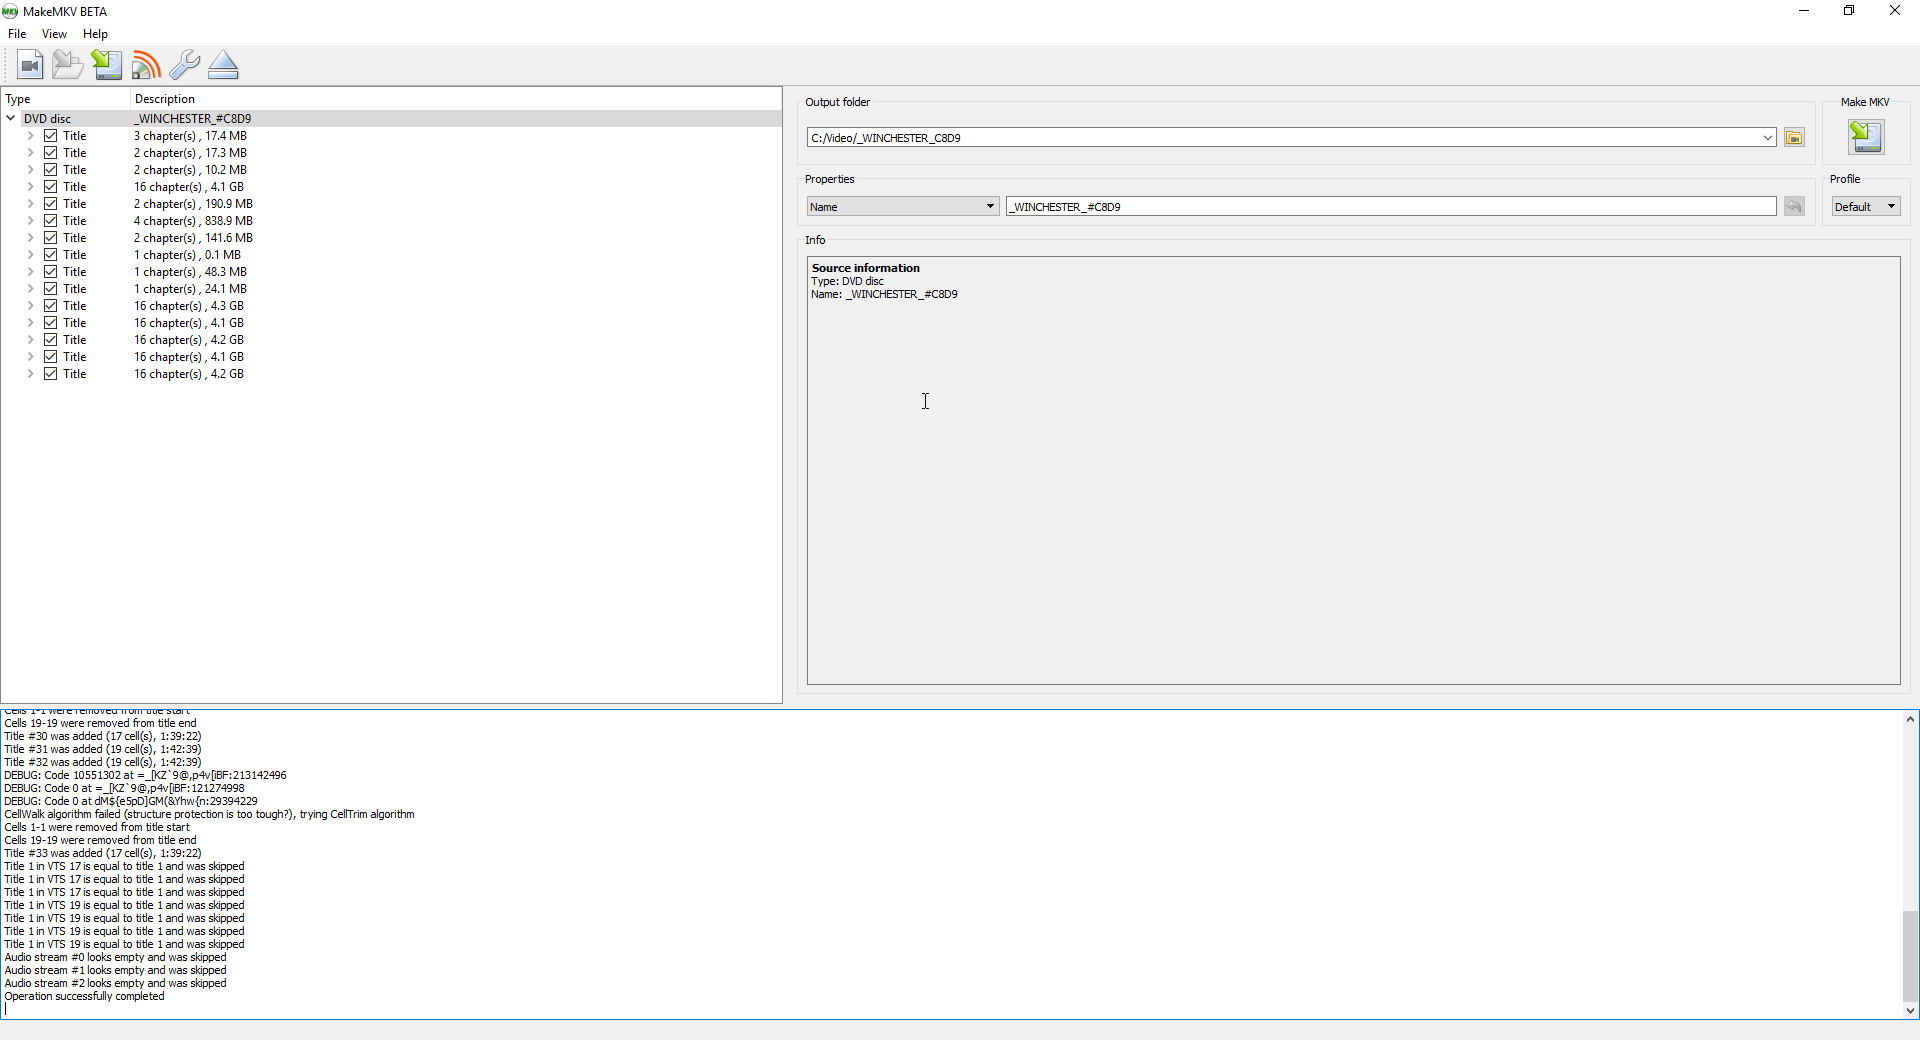Minimize the MakeMKV window
Screen dimensions: 1920x1040
[1804, 11]
